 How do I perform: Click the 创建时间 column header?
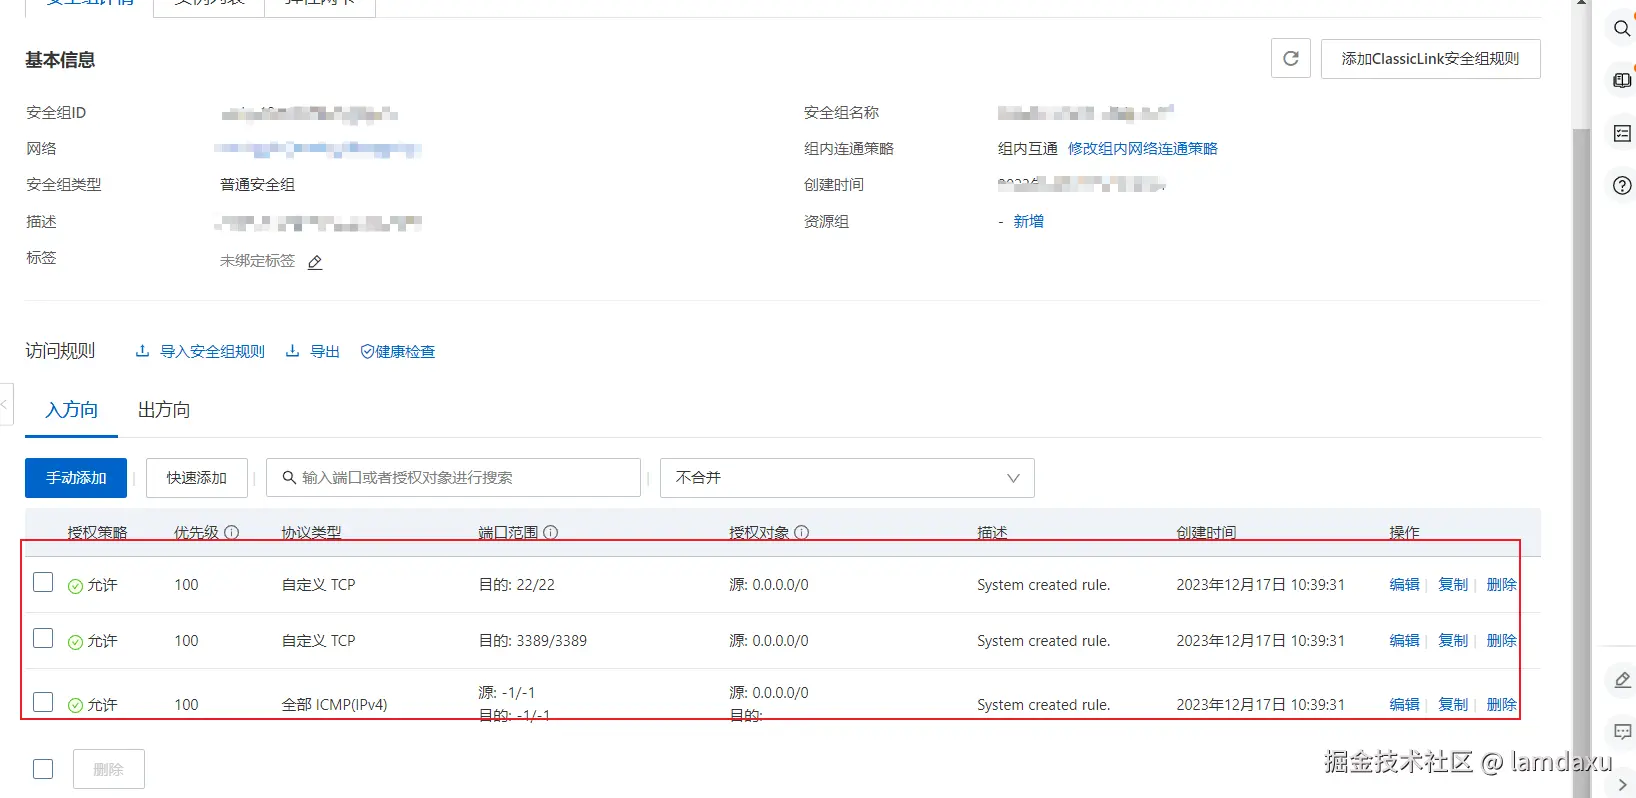point(1206,533)
